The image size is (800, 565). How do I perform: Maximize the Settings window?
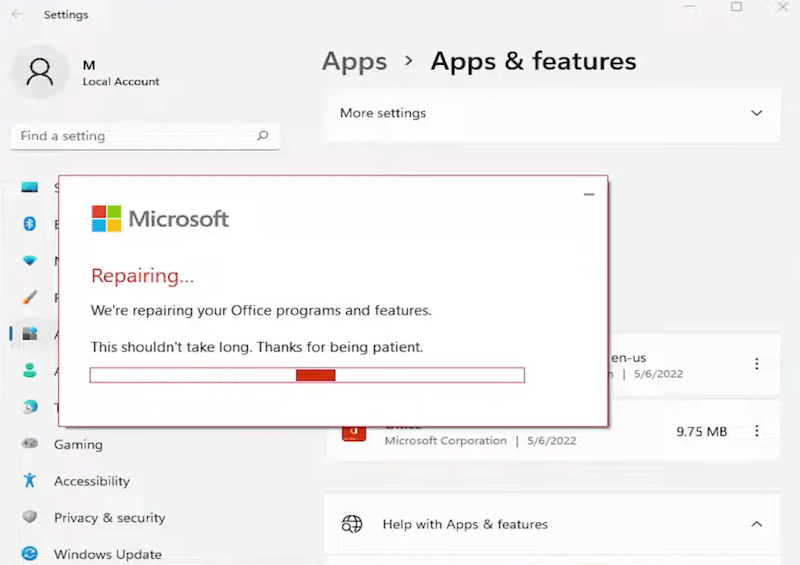(736, 7)
